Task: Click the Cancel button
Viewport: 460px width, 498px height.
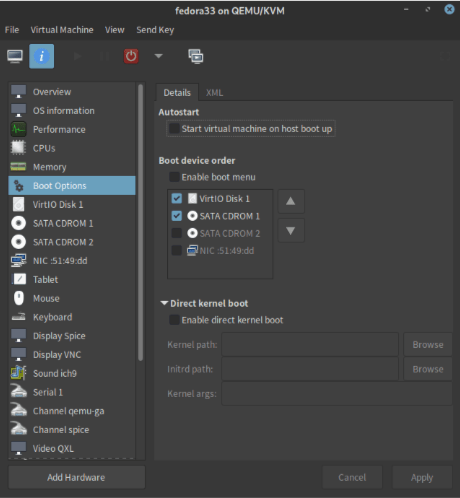Action: [x=352, y=477]
